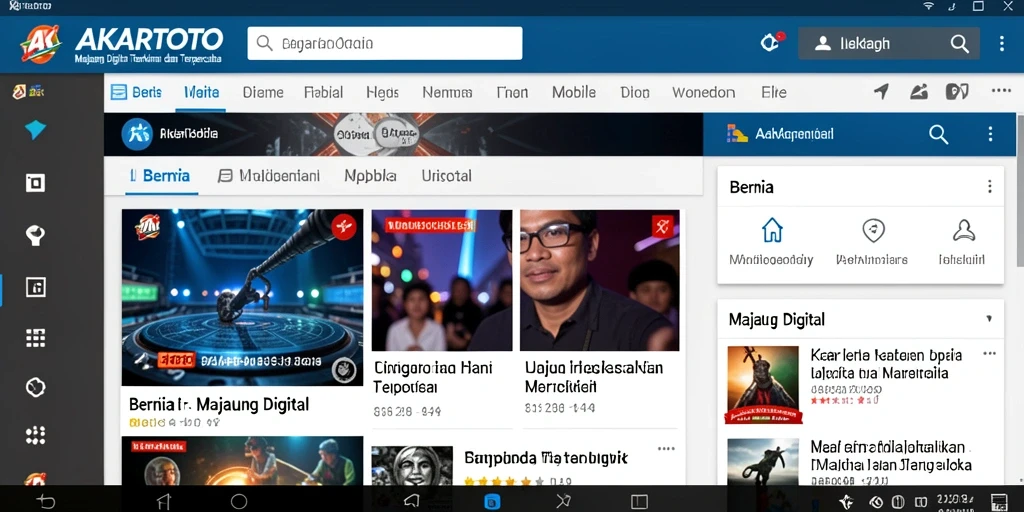The height and width of the screenshot is (512, 1024).
Task: Select the Muldoeniani sub-tab
Action: tap(268, 176)
